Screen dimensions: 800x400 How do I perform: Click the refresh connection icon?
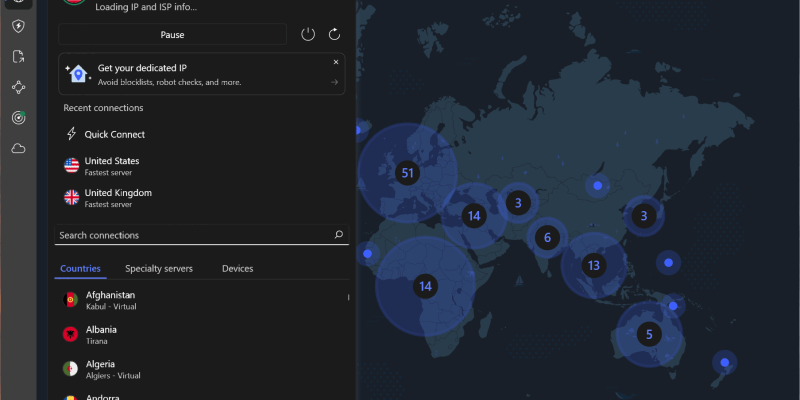click(334, 35)
